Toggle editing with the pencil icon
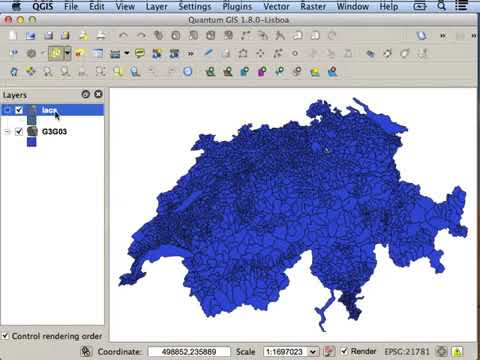This screenshot has height=360, width=480. [208, 53]
